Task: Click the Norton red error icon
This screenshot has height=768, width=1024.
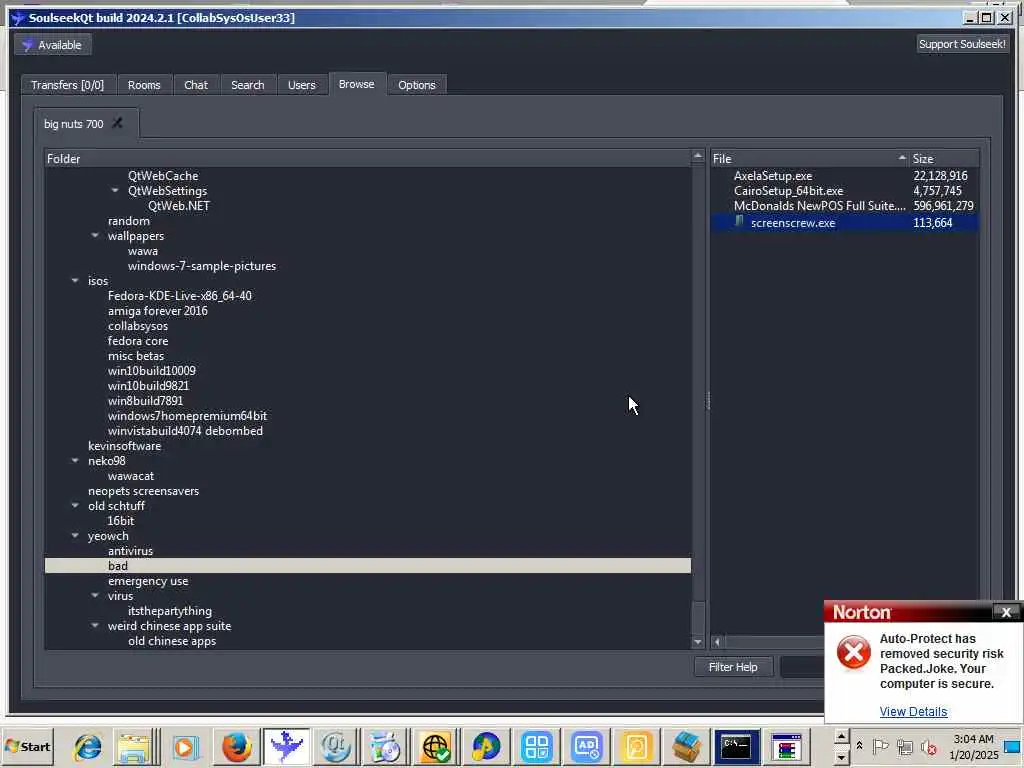Action: (854, 653)
